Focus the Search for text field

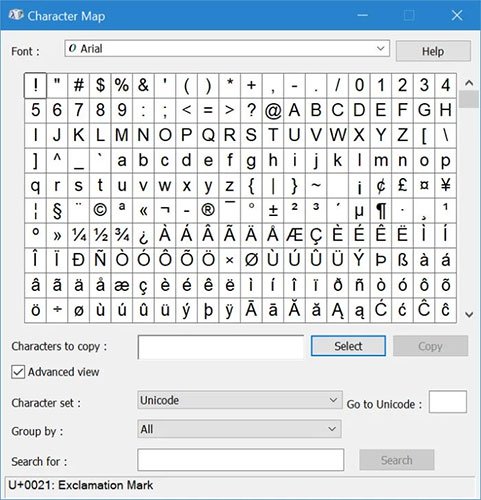click(x=240, y=460)
